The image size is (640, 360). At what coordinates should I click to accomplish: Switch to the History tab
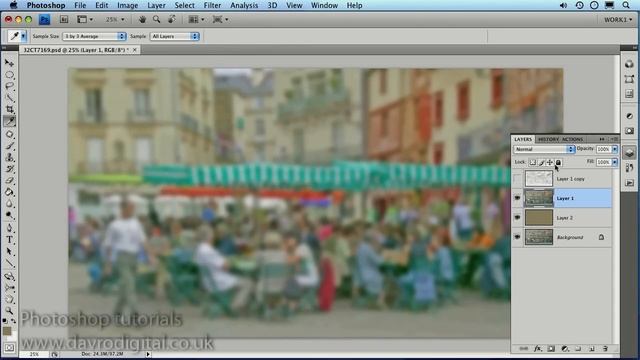(548, 139)
